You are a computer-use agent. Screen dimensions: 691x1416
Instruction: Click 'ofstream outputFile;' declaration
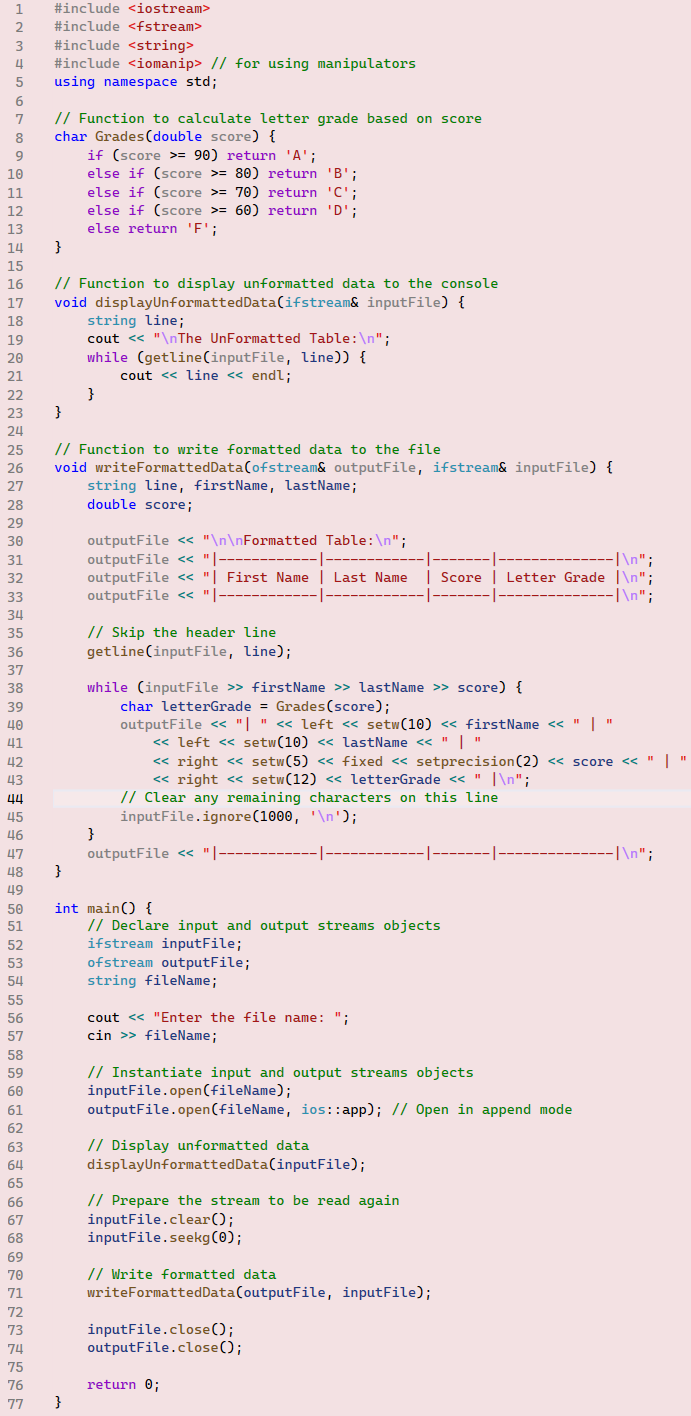coord(169,963)
